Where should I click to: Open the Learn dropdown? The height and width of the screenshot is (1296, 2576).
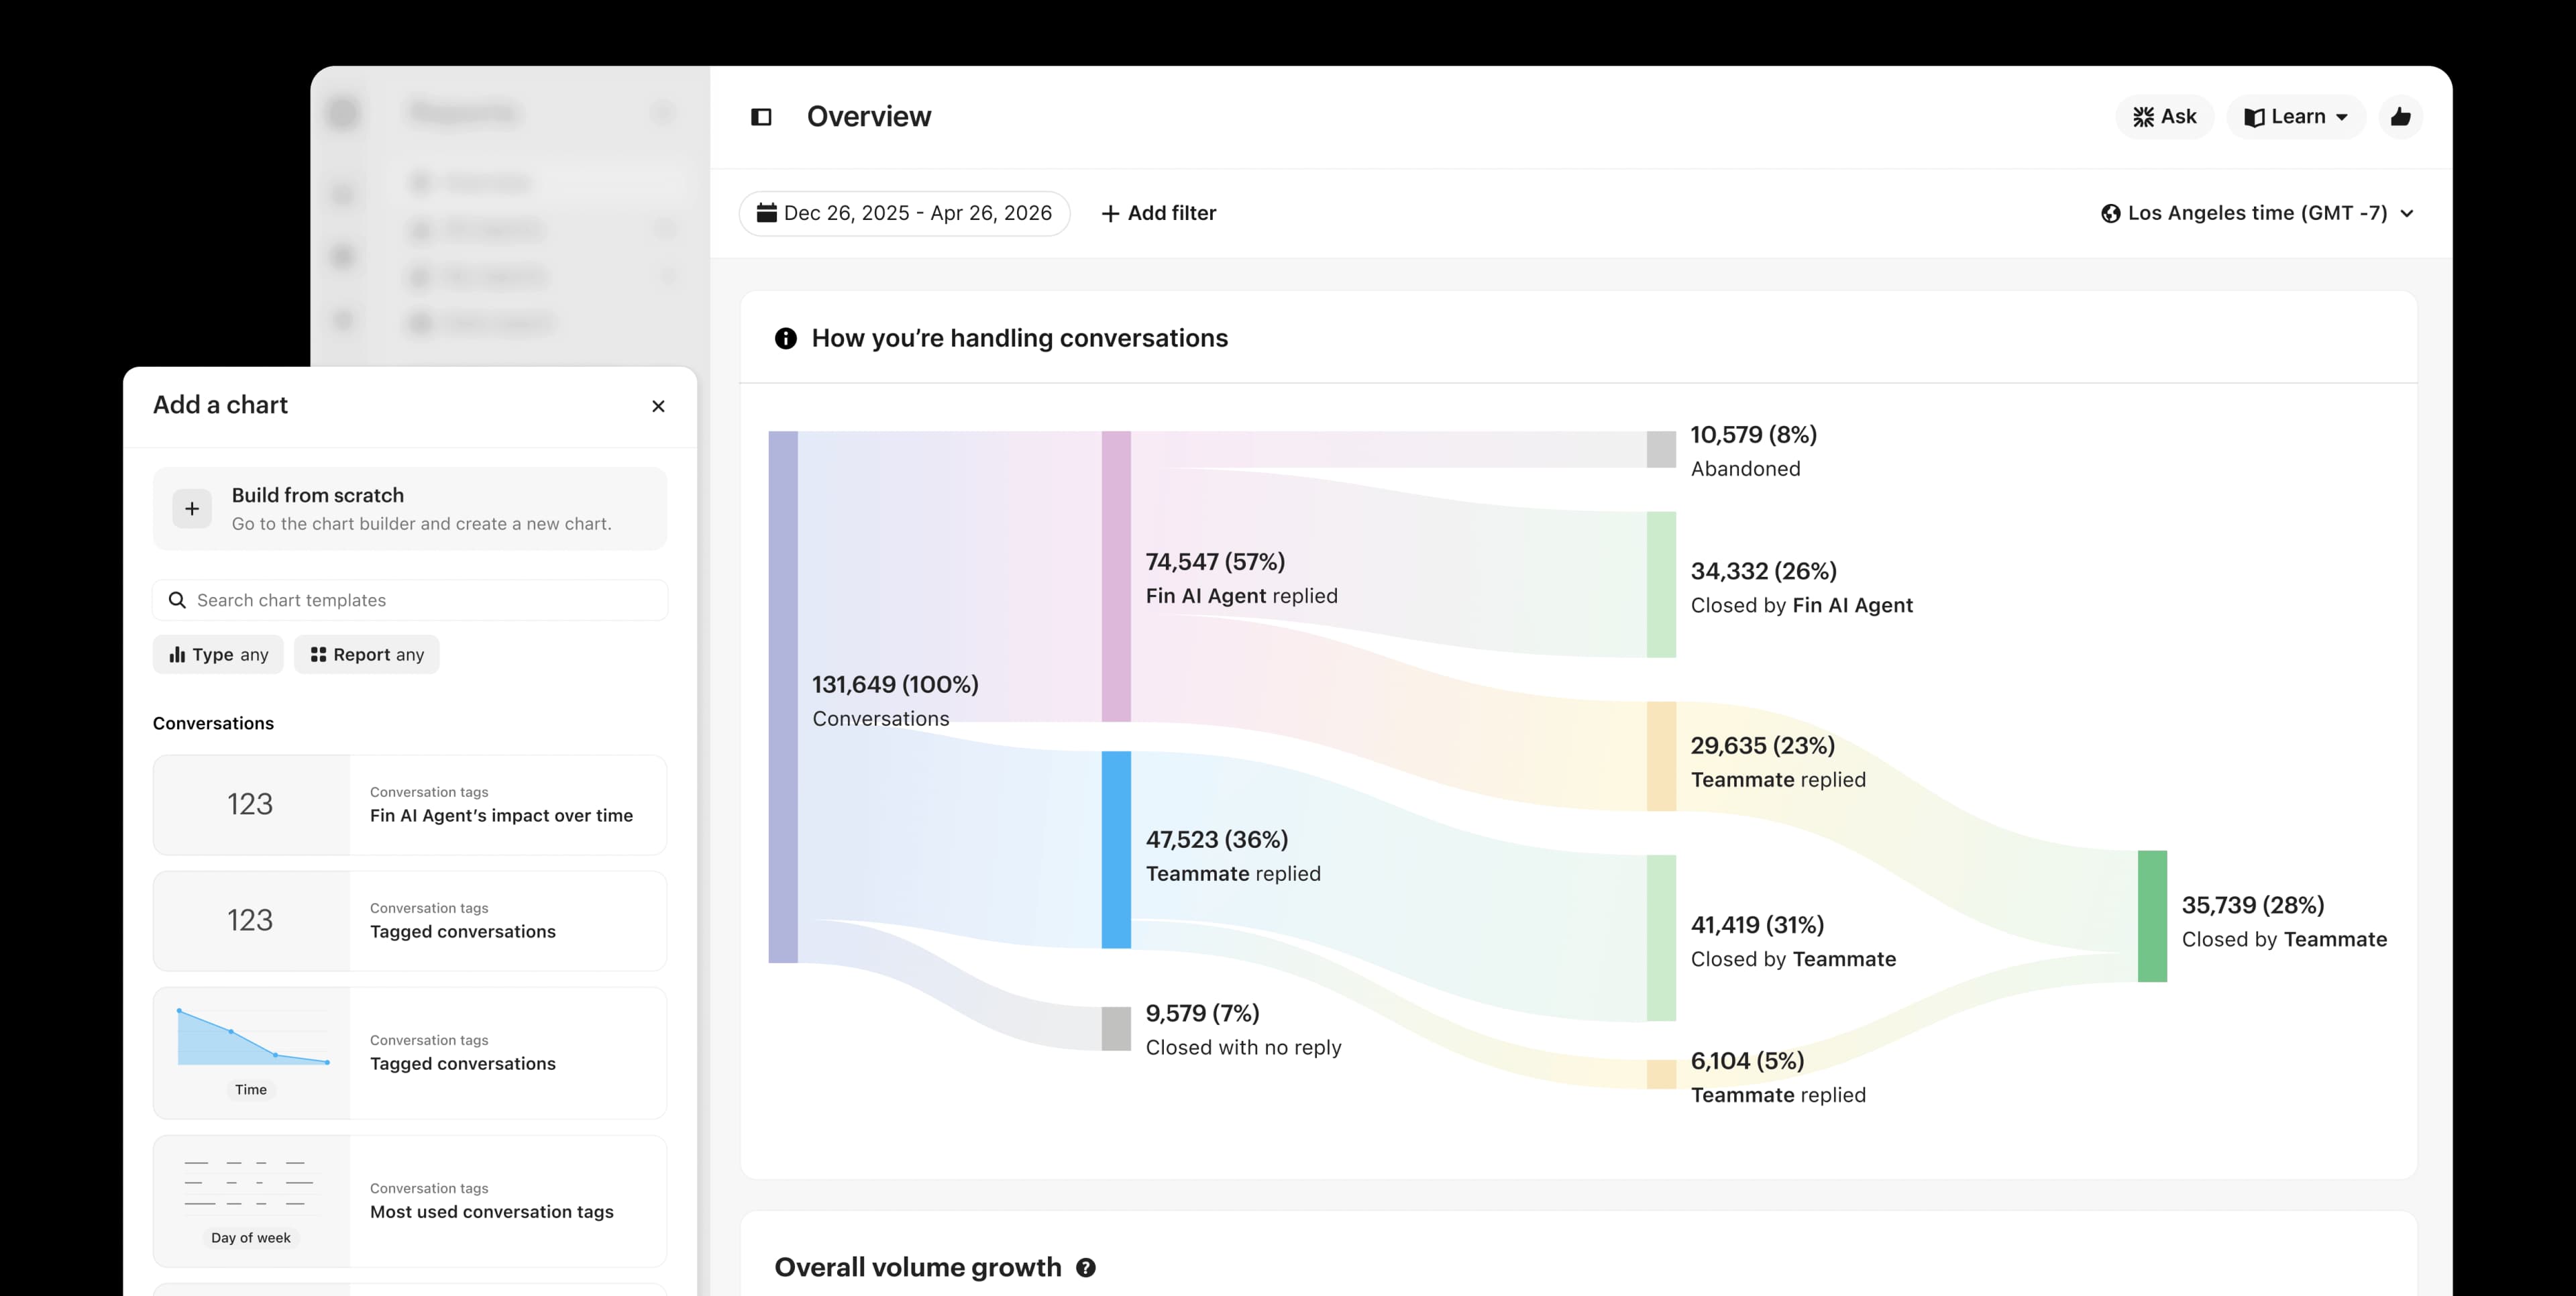pos(2295,116)
